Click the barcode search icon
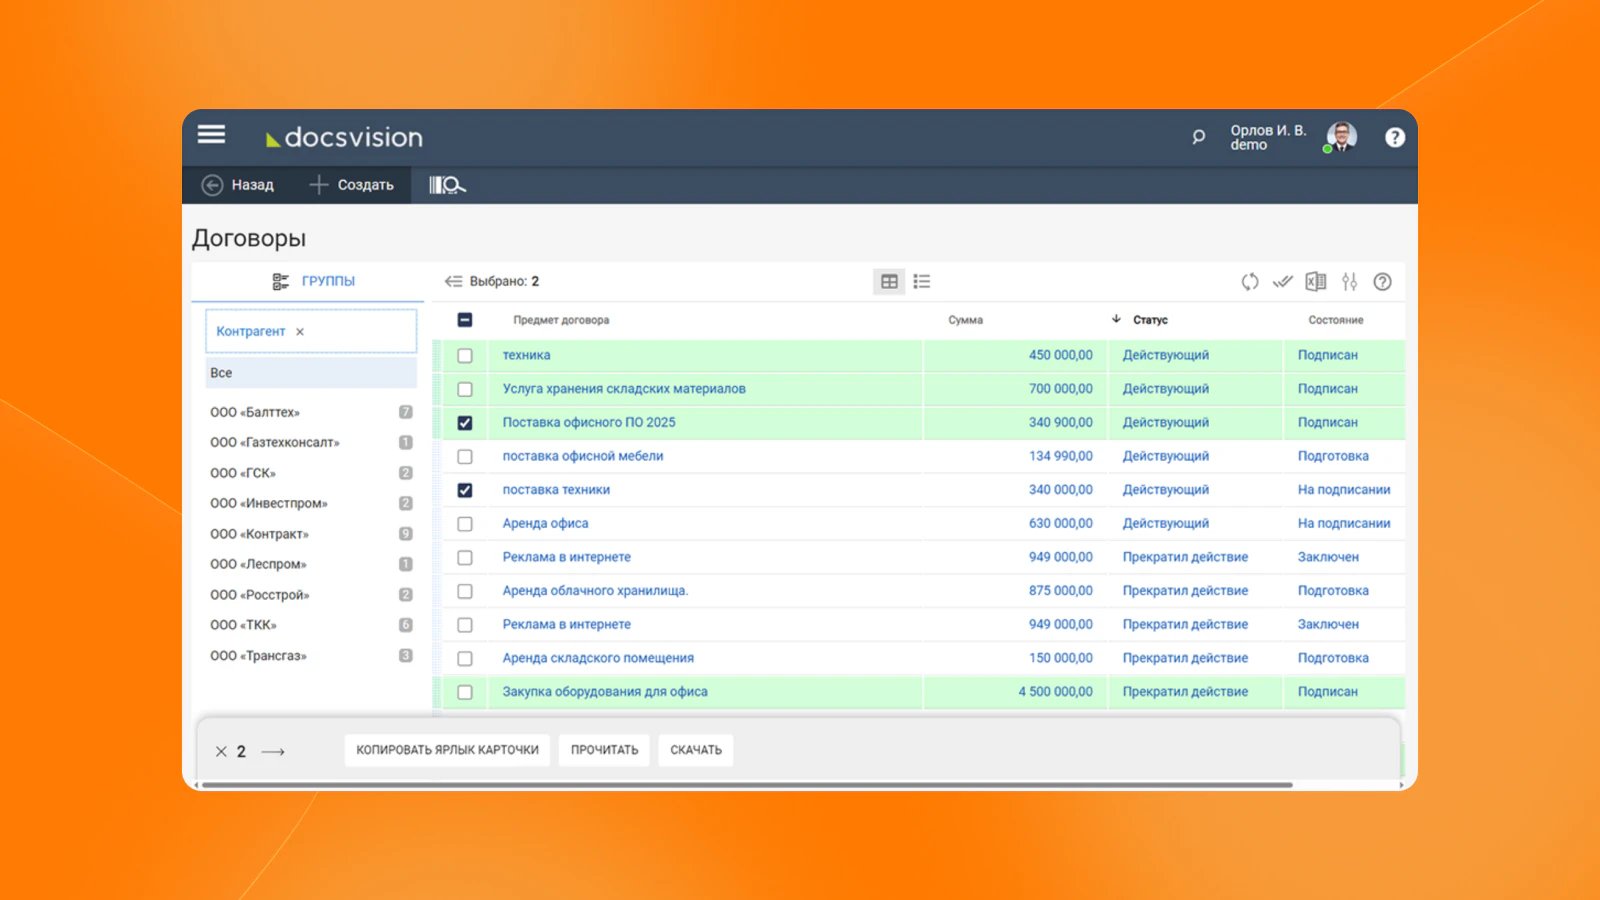This screenshot has width=1600, height=900. pyautogui.click(x=447, y=185)
